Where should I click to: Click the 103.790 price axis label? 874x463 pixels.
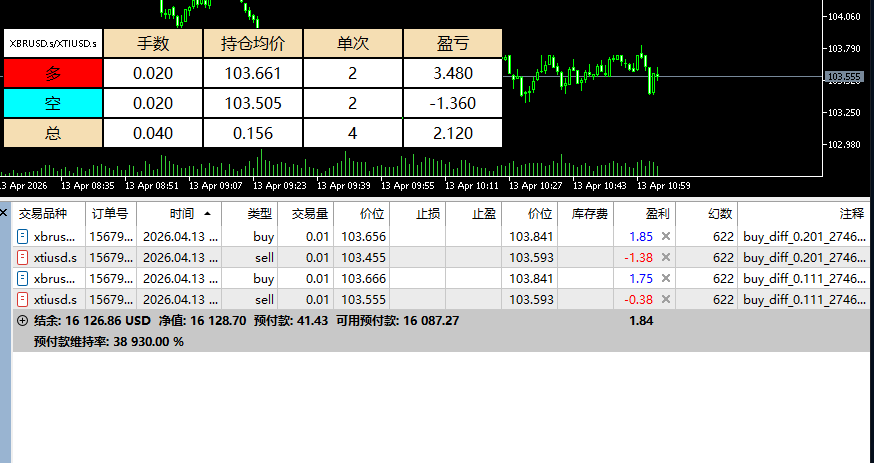coord(844,49)
